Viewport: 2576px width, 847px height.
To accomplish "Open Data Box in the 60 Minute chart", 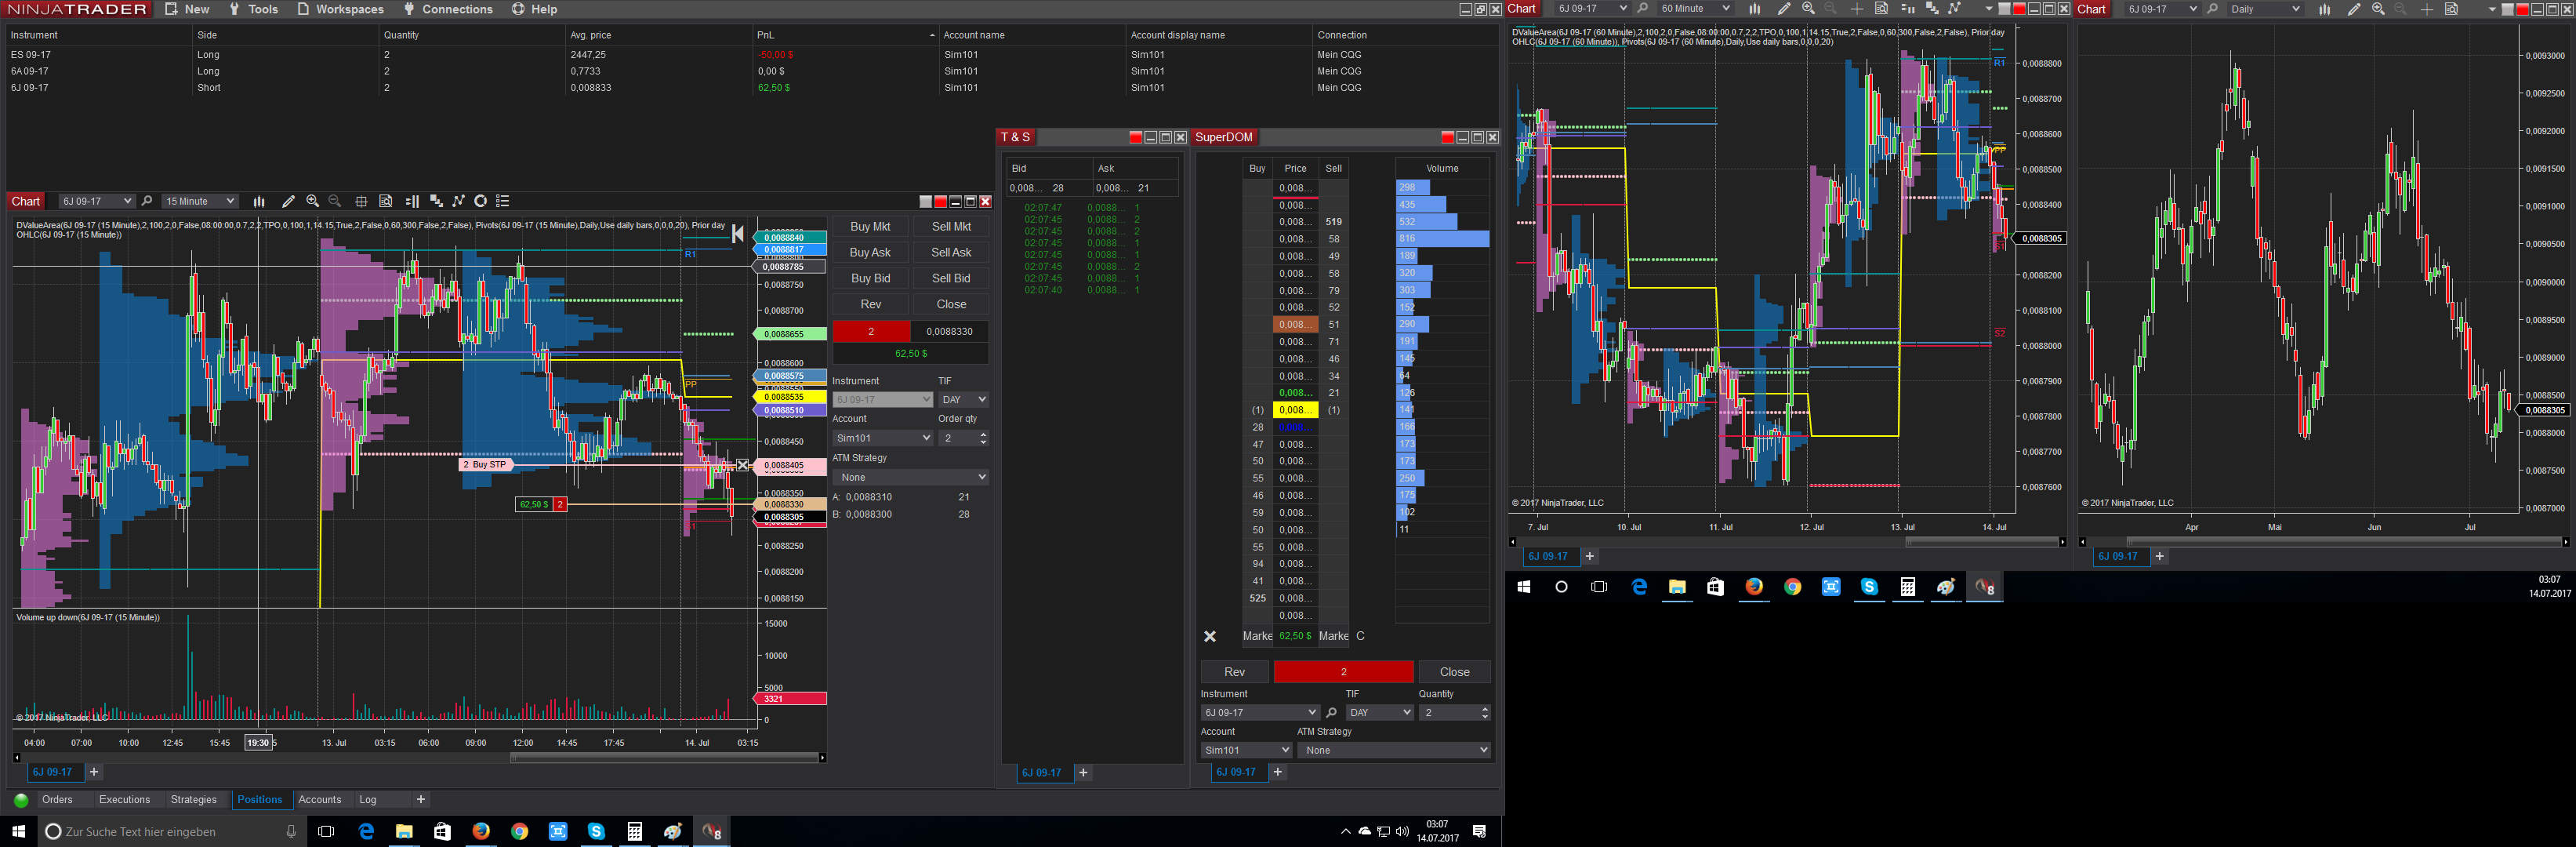I will point(1881,9).
